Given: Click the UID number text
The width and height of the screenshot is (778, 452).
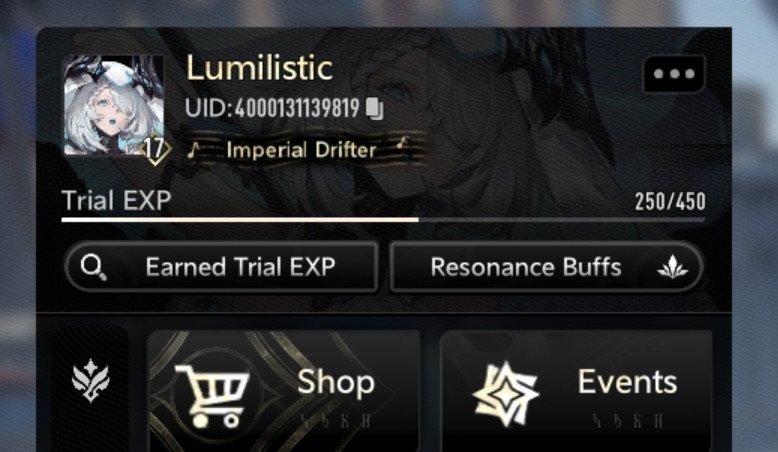Looking at the screenshot, I should pyautogui.click(x=272, y=108).
